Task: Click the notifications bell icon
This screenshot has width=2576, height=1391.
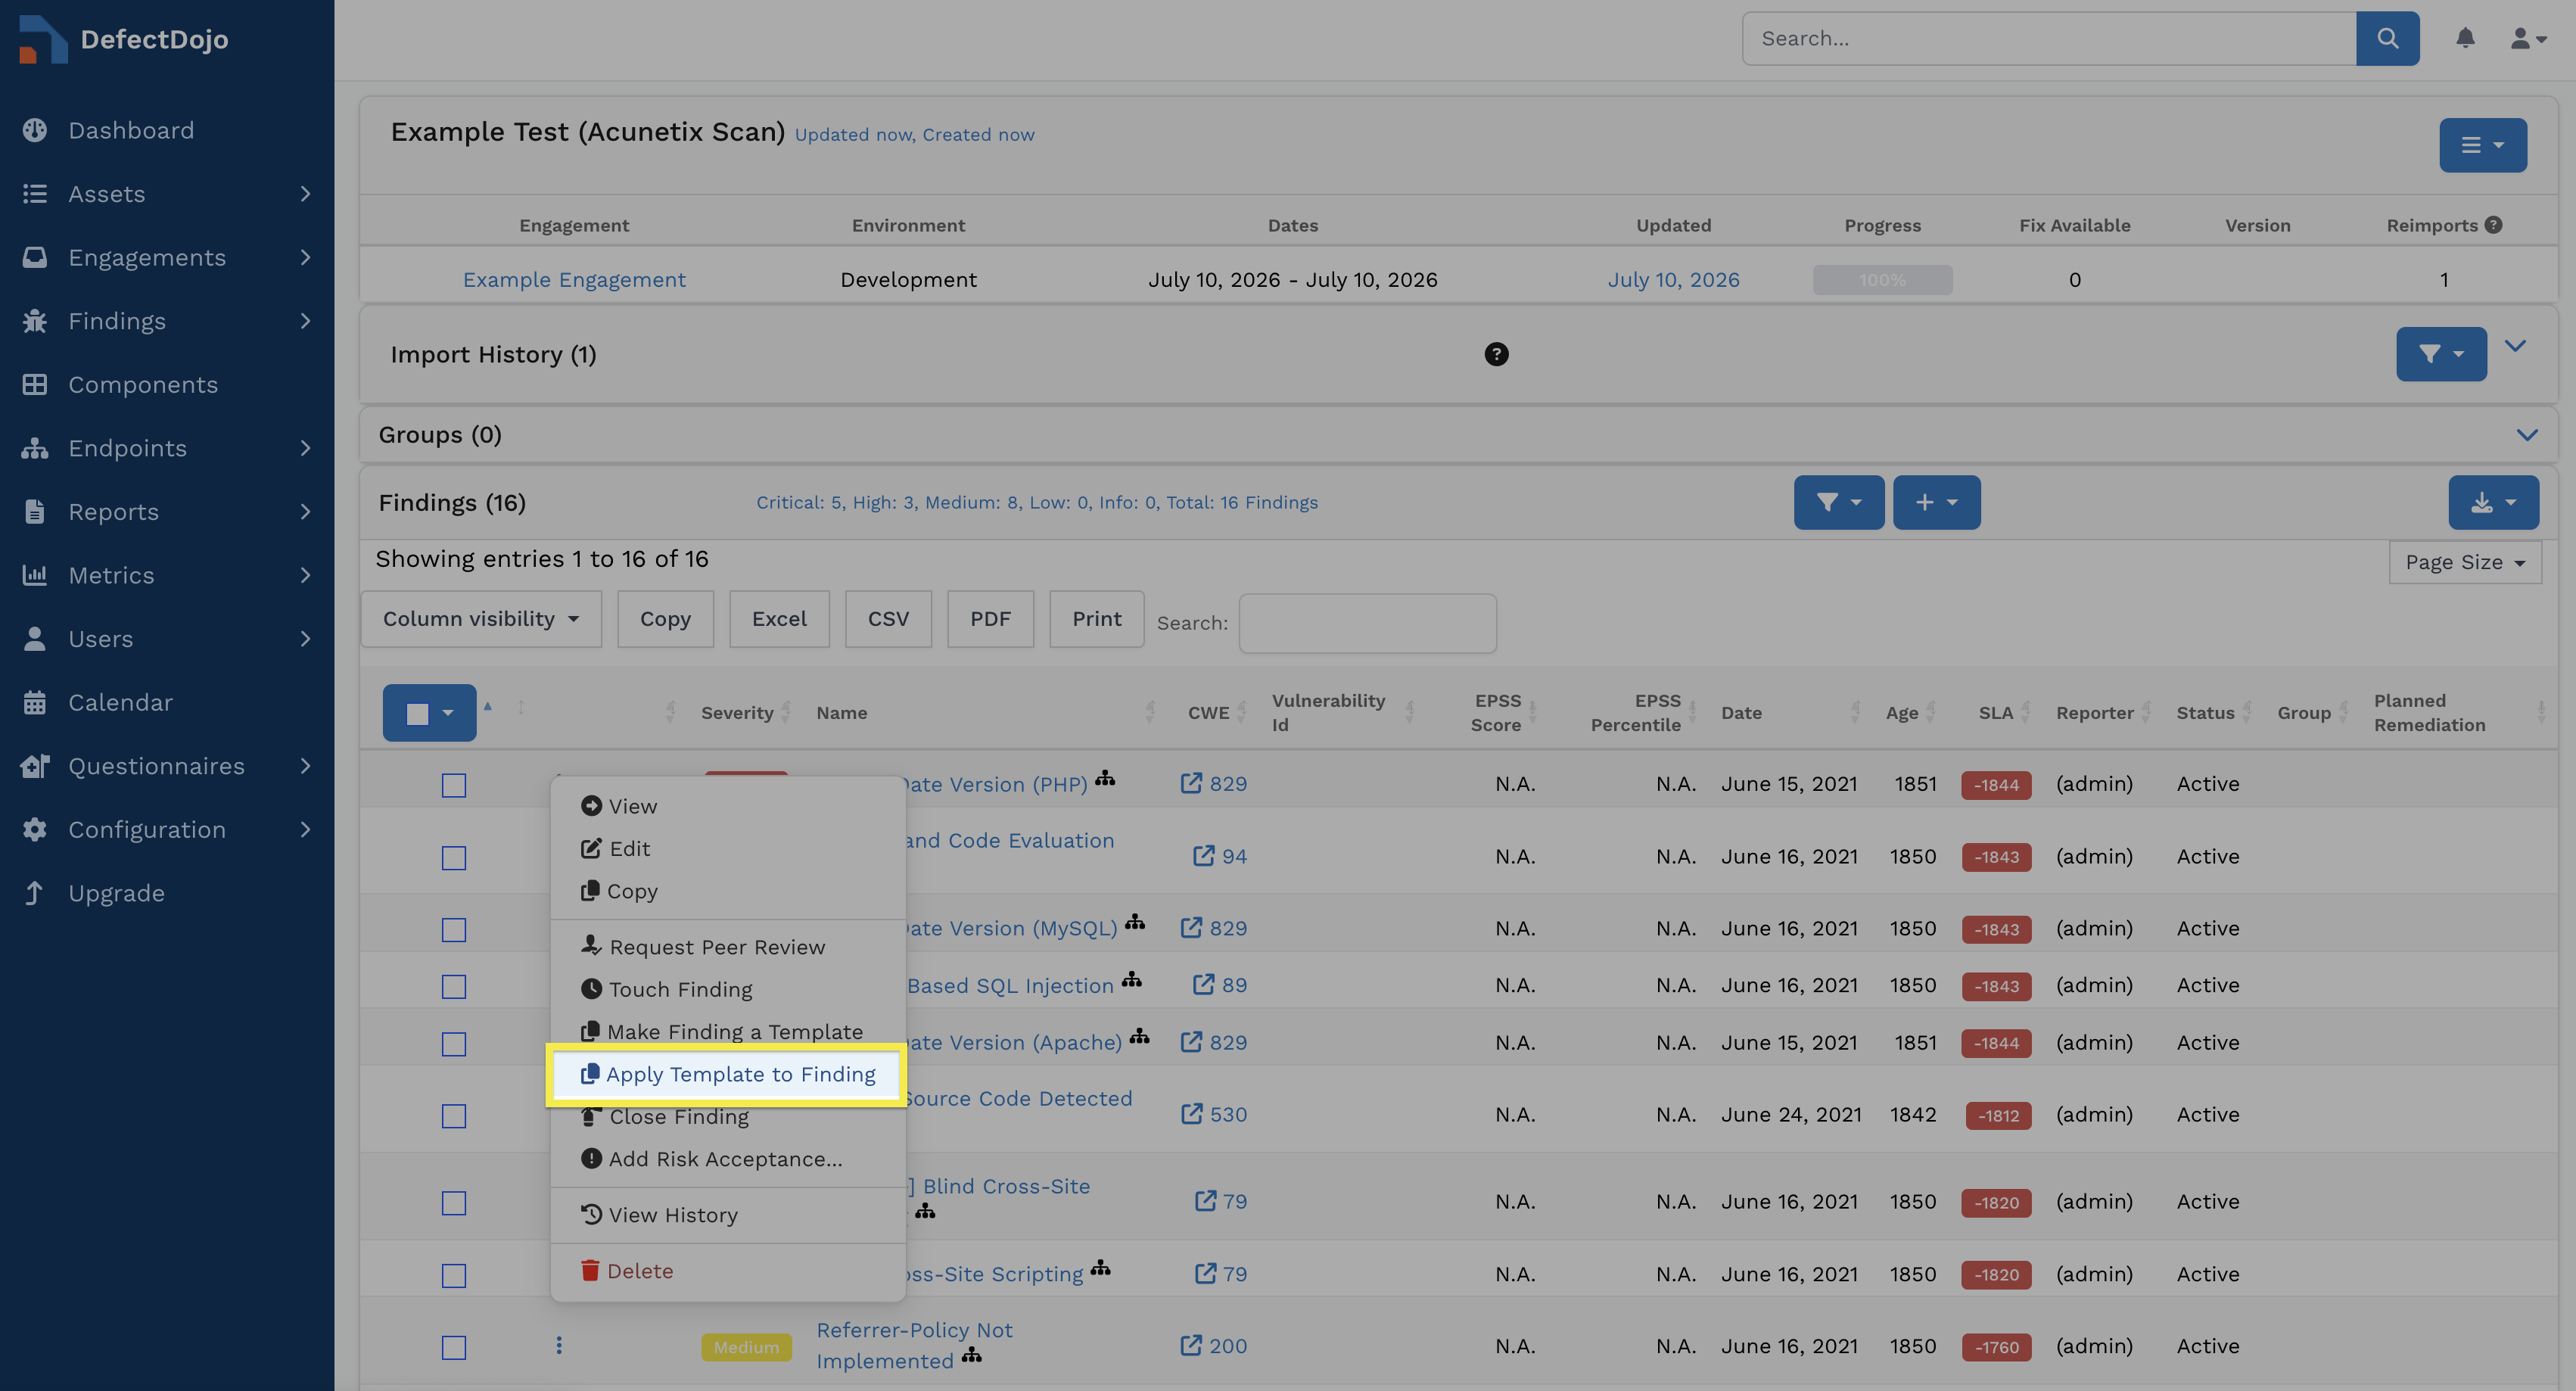Action: [x=2465, y=38]
